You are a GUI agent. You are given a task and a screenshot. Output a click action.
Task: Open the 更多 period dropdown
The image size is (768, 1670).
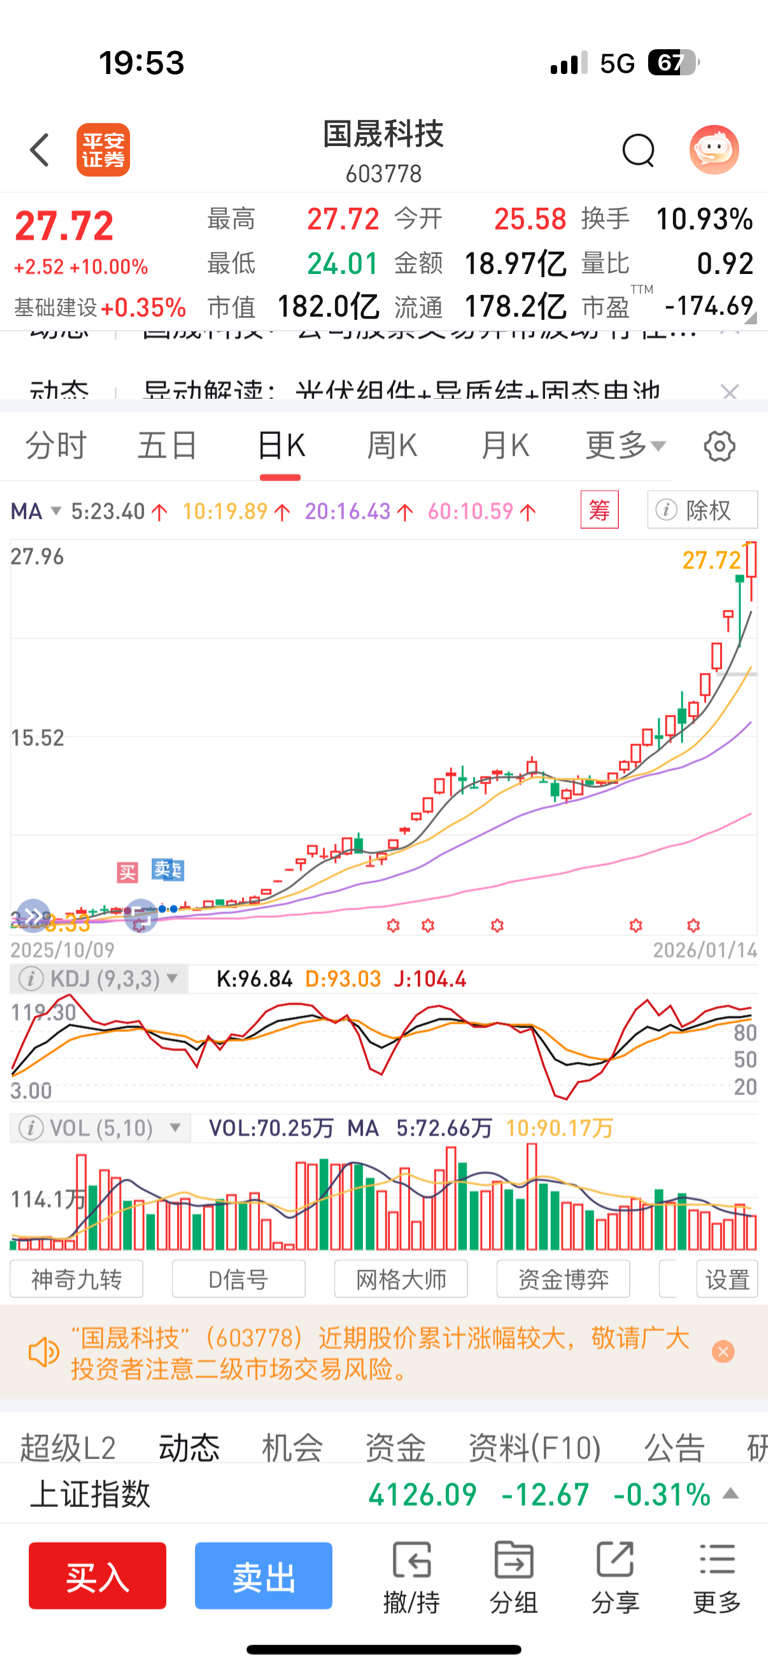(625, 445)
